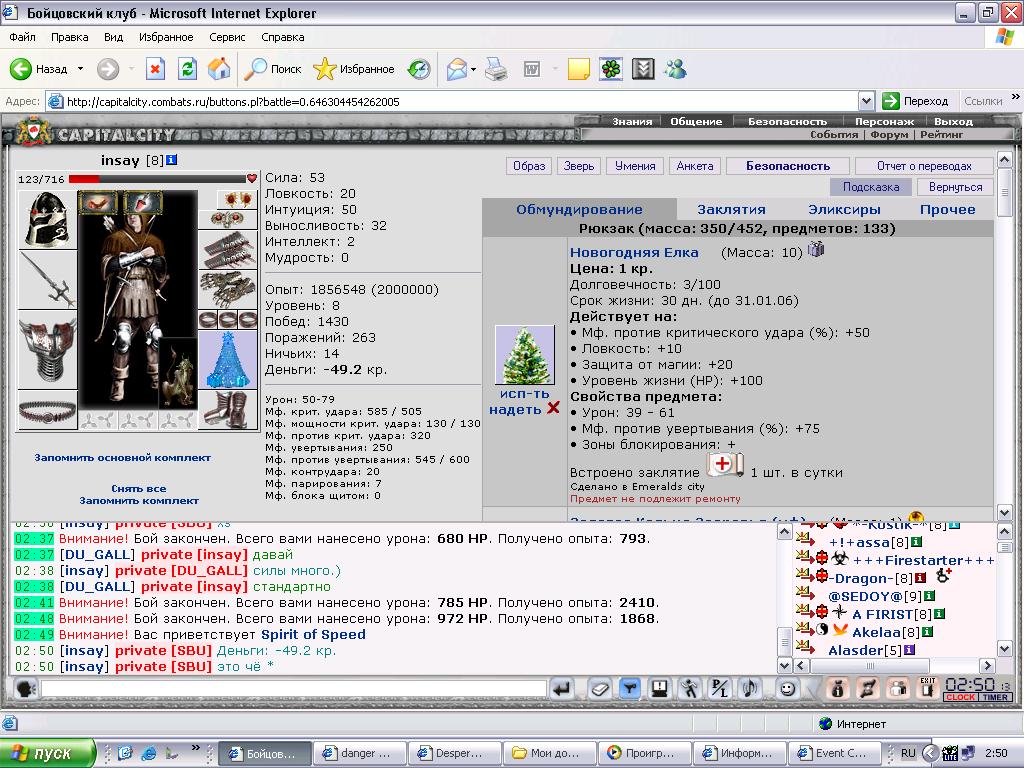Click the blue Christmas tree equipped slot
This screenshot has height=768, width=1024.
click(227, 359)
